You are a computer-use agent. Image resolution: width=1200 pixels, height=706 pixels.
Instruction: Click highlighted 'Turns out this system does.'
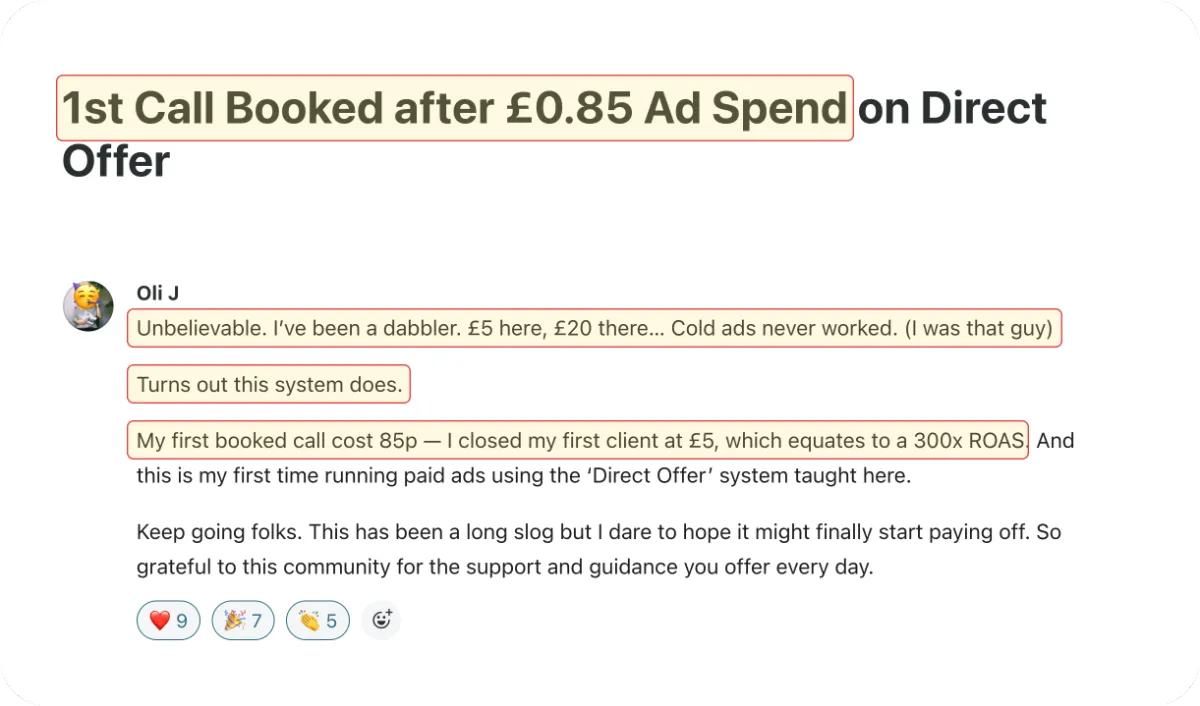pyautogui.click(x=269, y=384)
